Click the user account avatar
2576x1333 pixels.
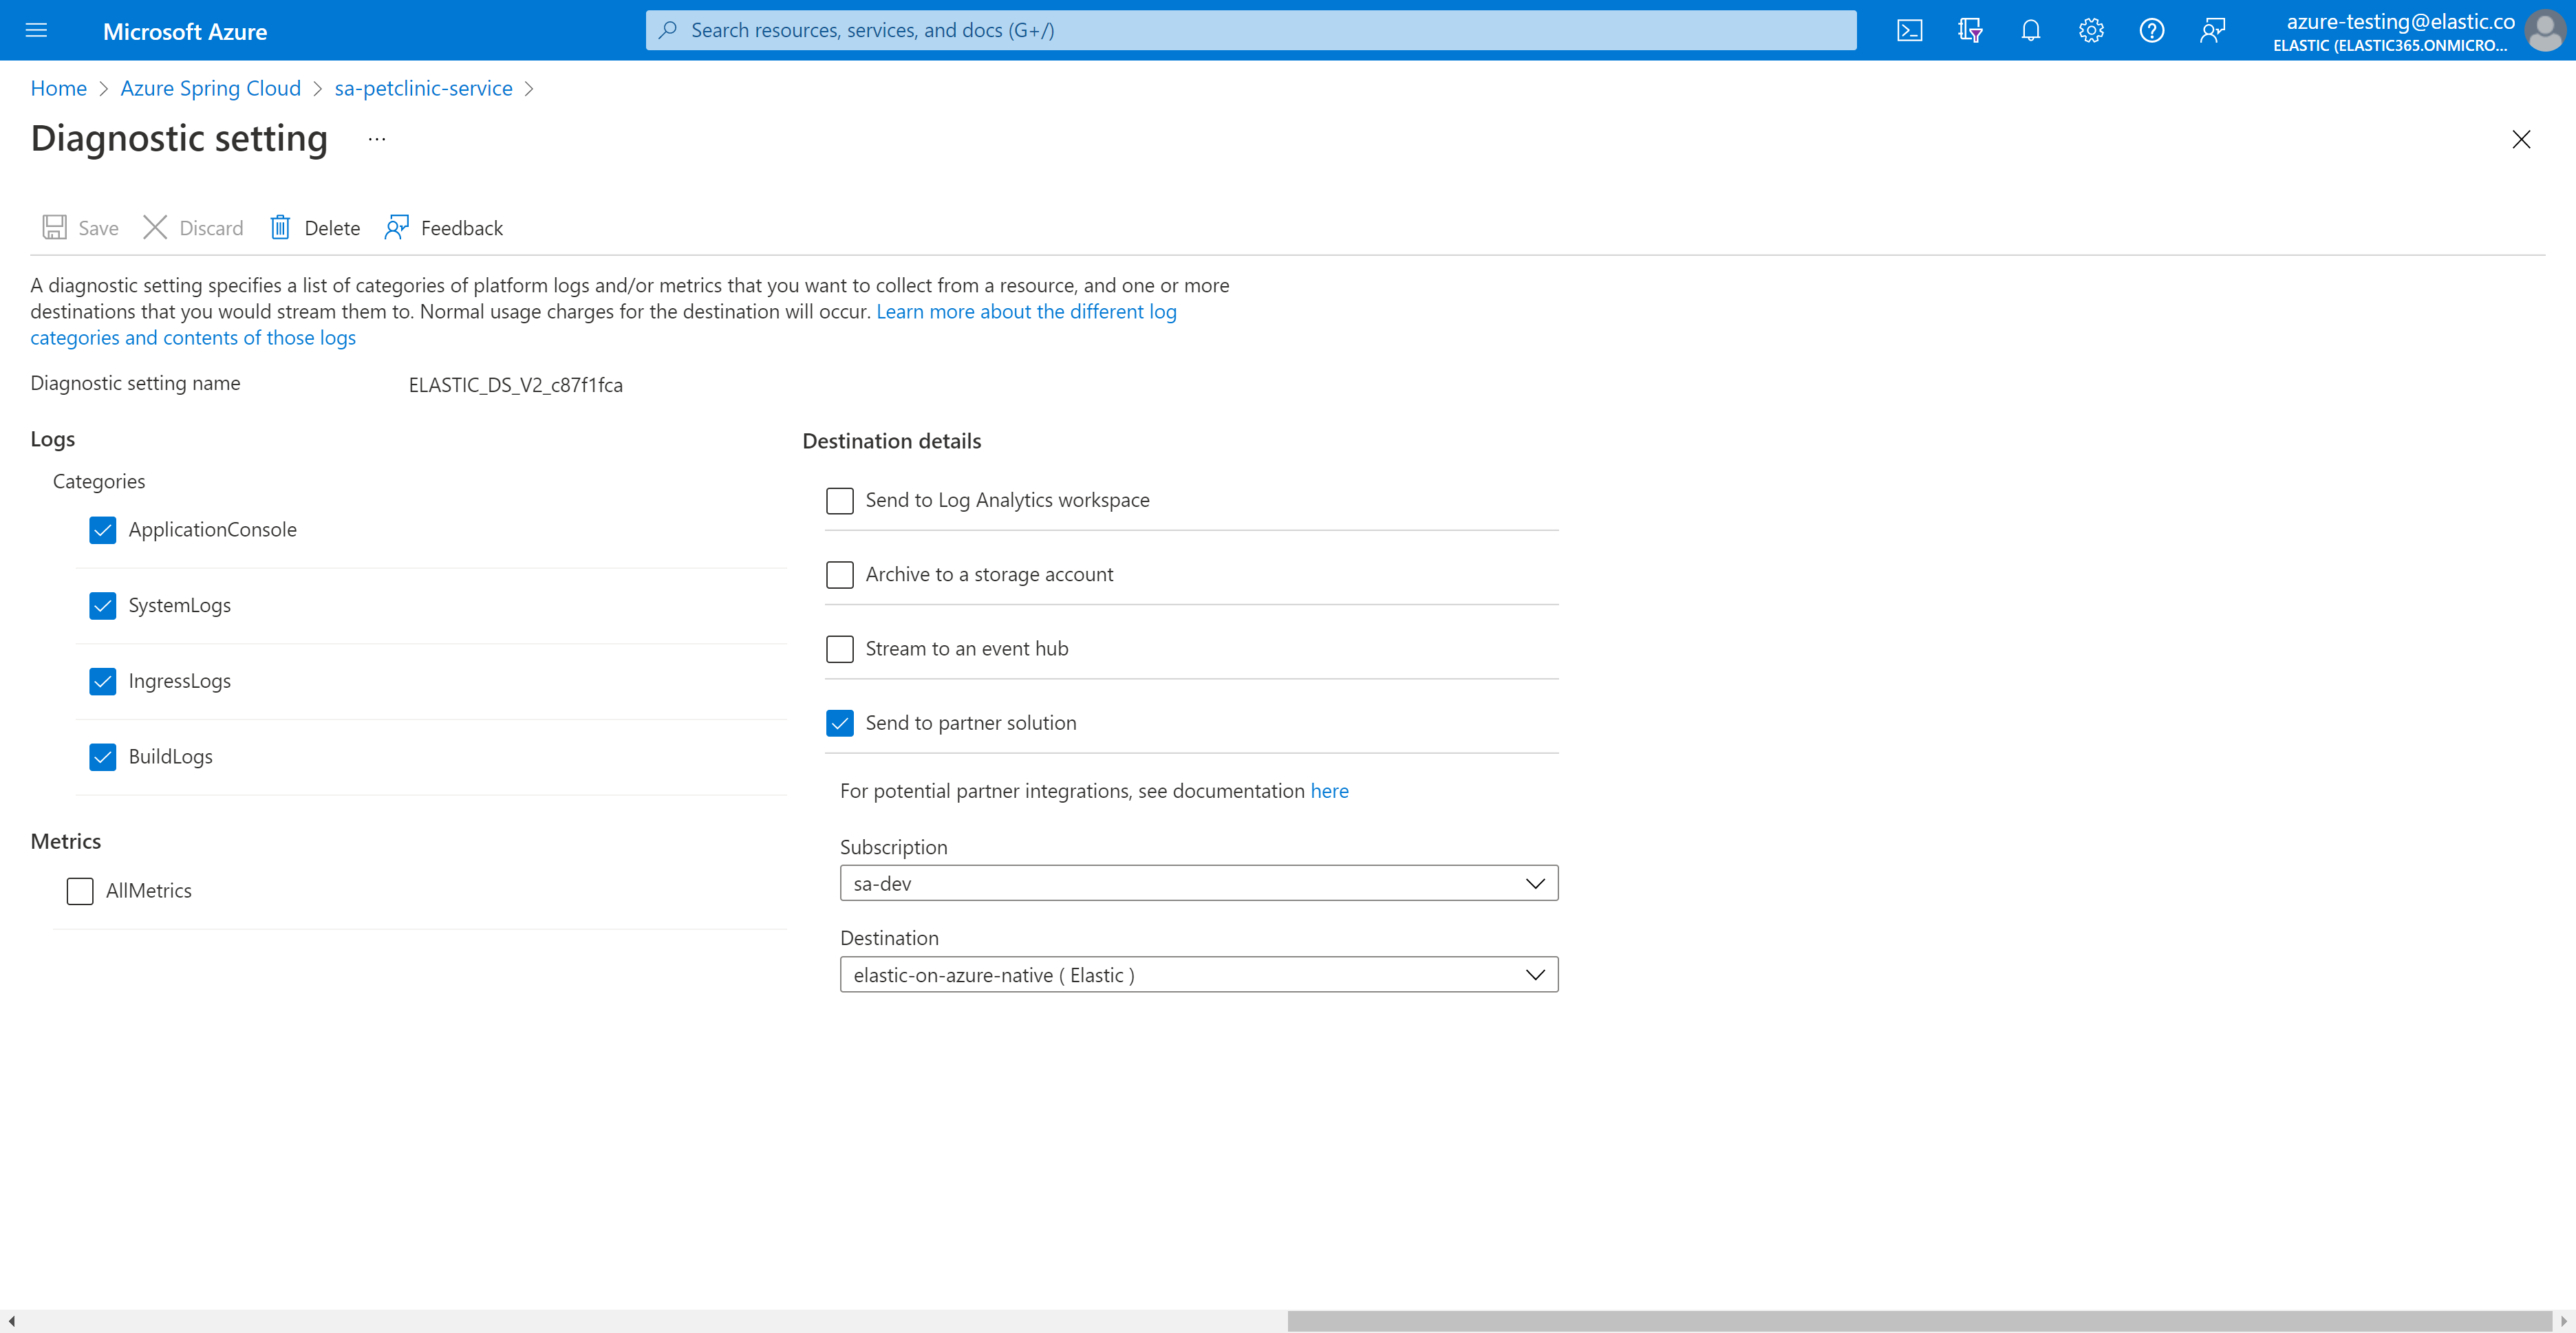pyautogui.click(x=2545, y=30)
